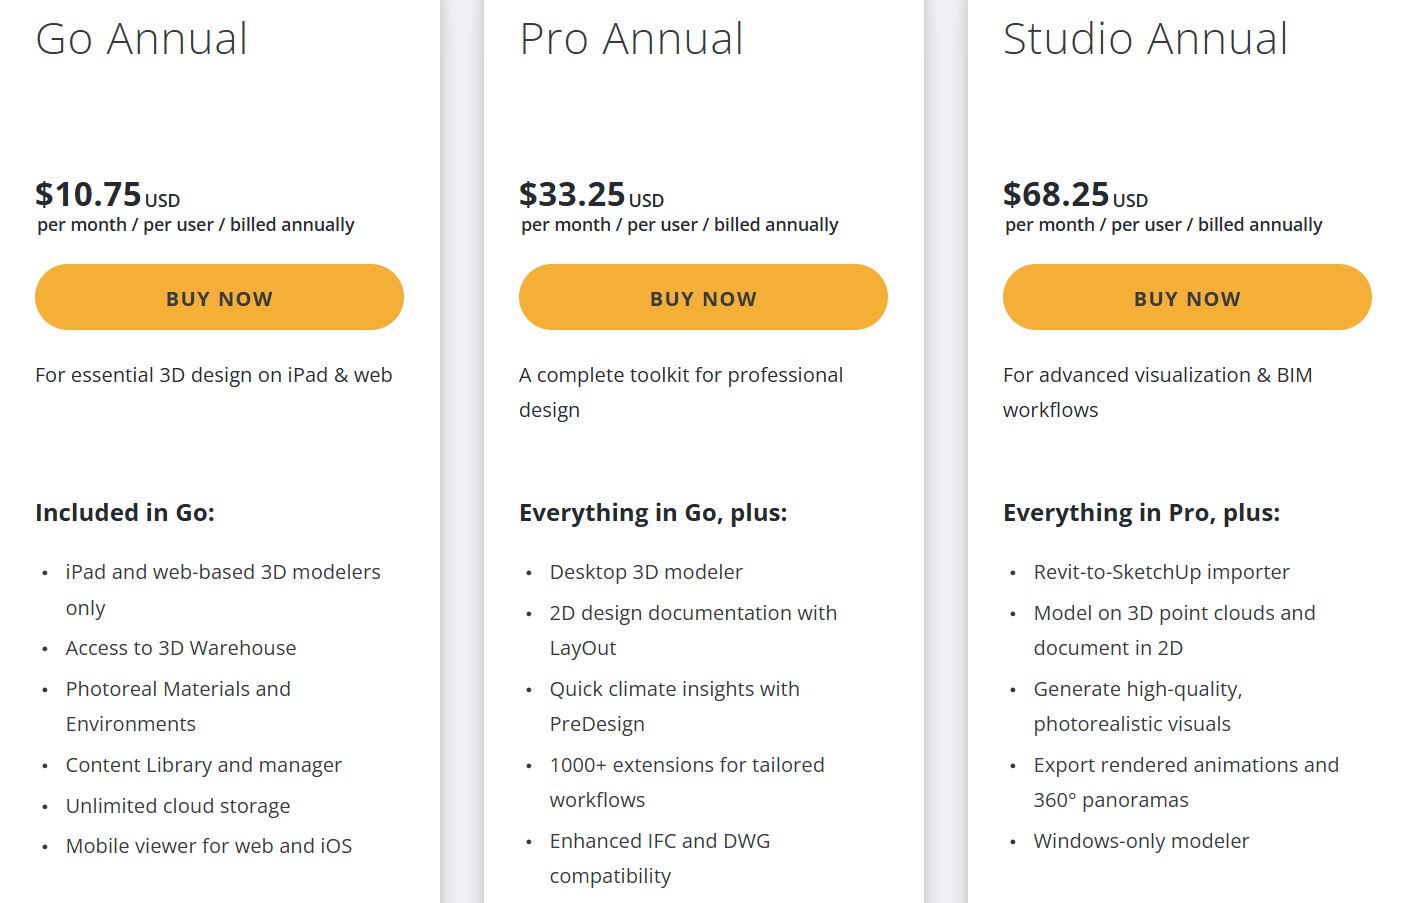Select the Studio Annual plan heading
The height and width of the screenshot is (903, 1407).
pyautogui.click(x=1145, y=39)
